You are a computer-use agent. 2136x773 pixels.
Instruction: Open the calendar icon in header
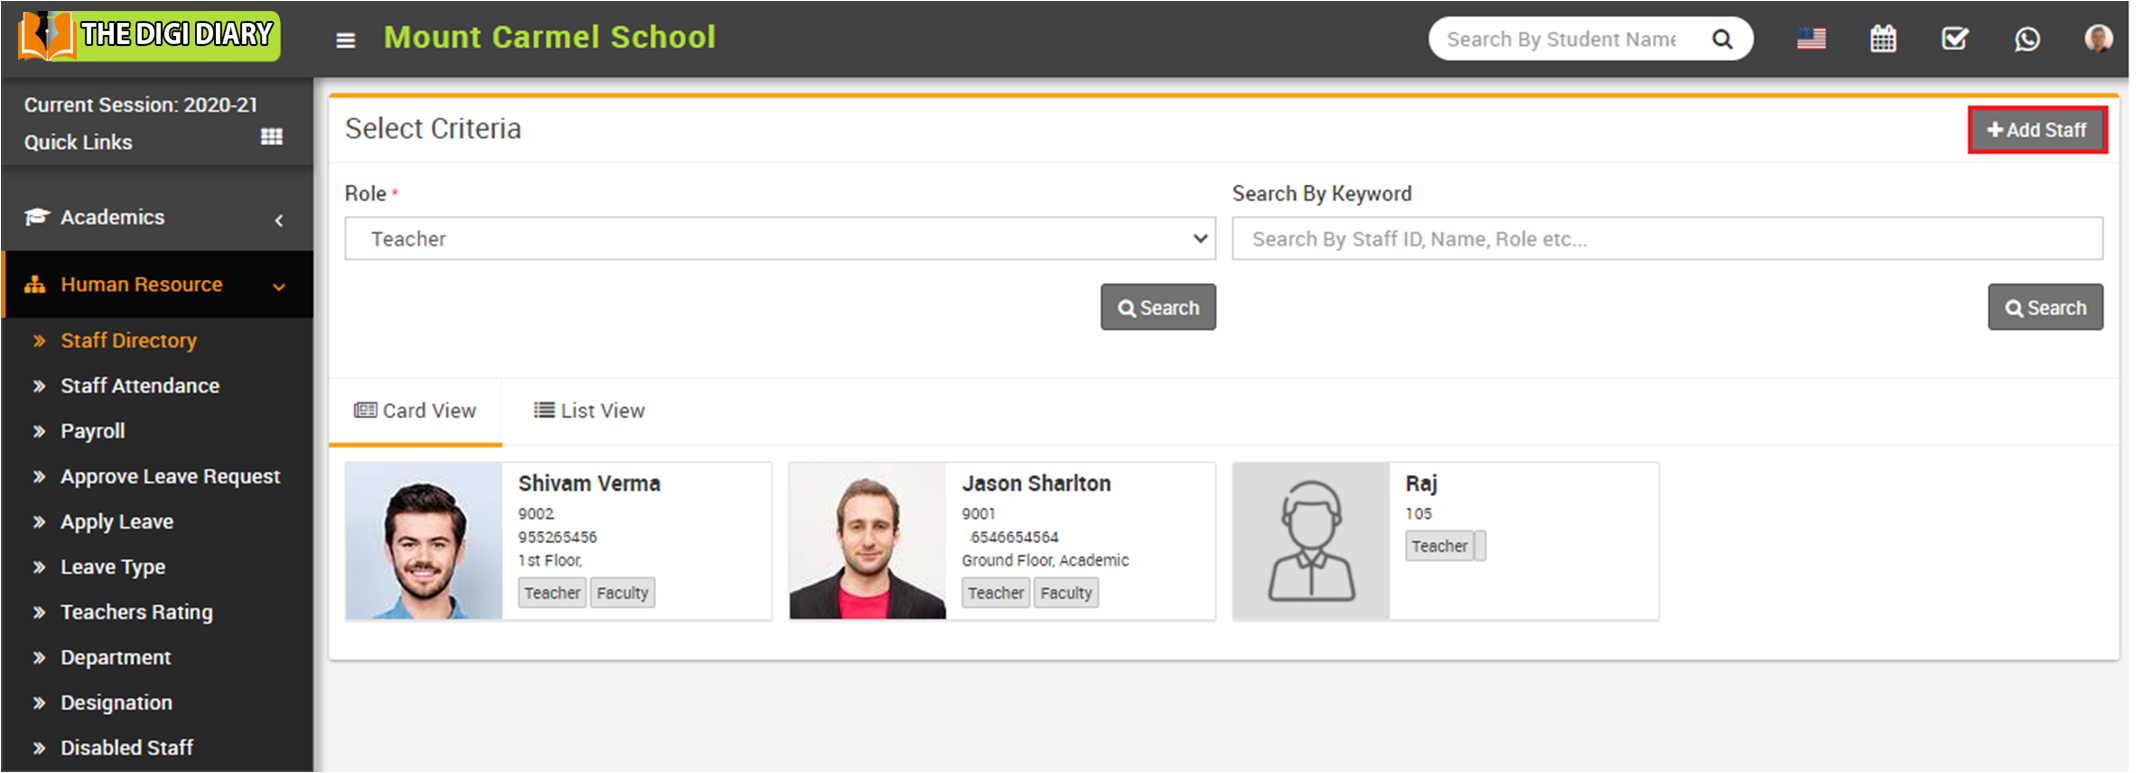coord(1883,39)
